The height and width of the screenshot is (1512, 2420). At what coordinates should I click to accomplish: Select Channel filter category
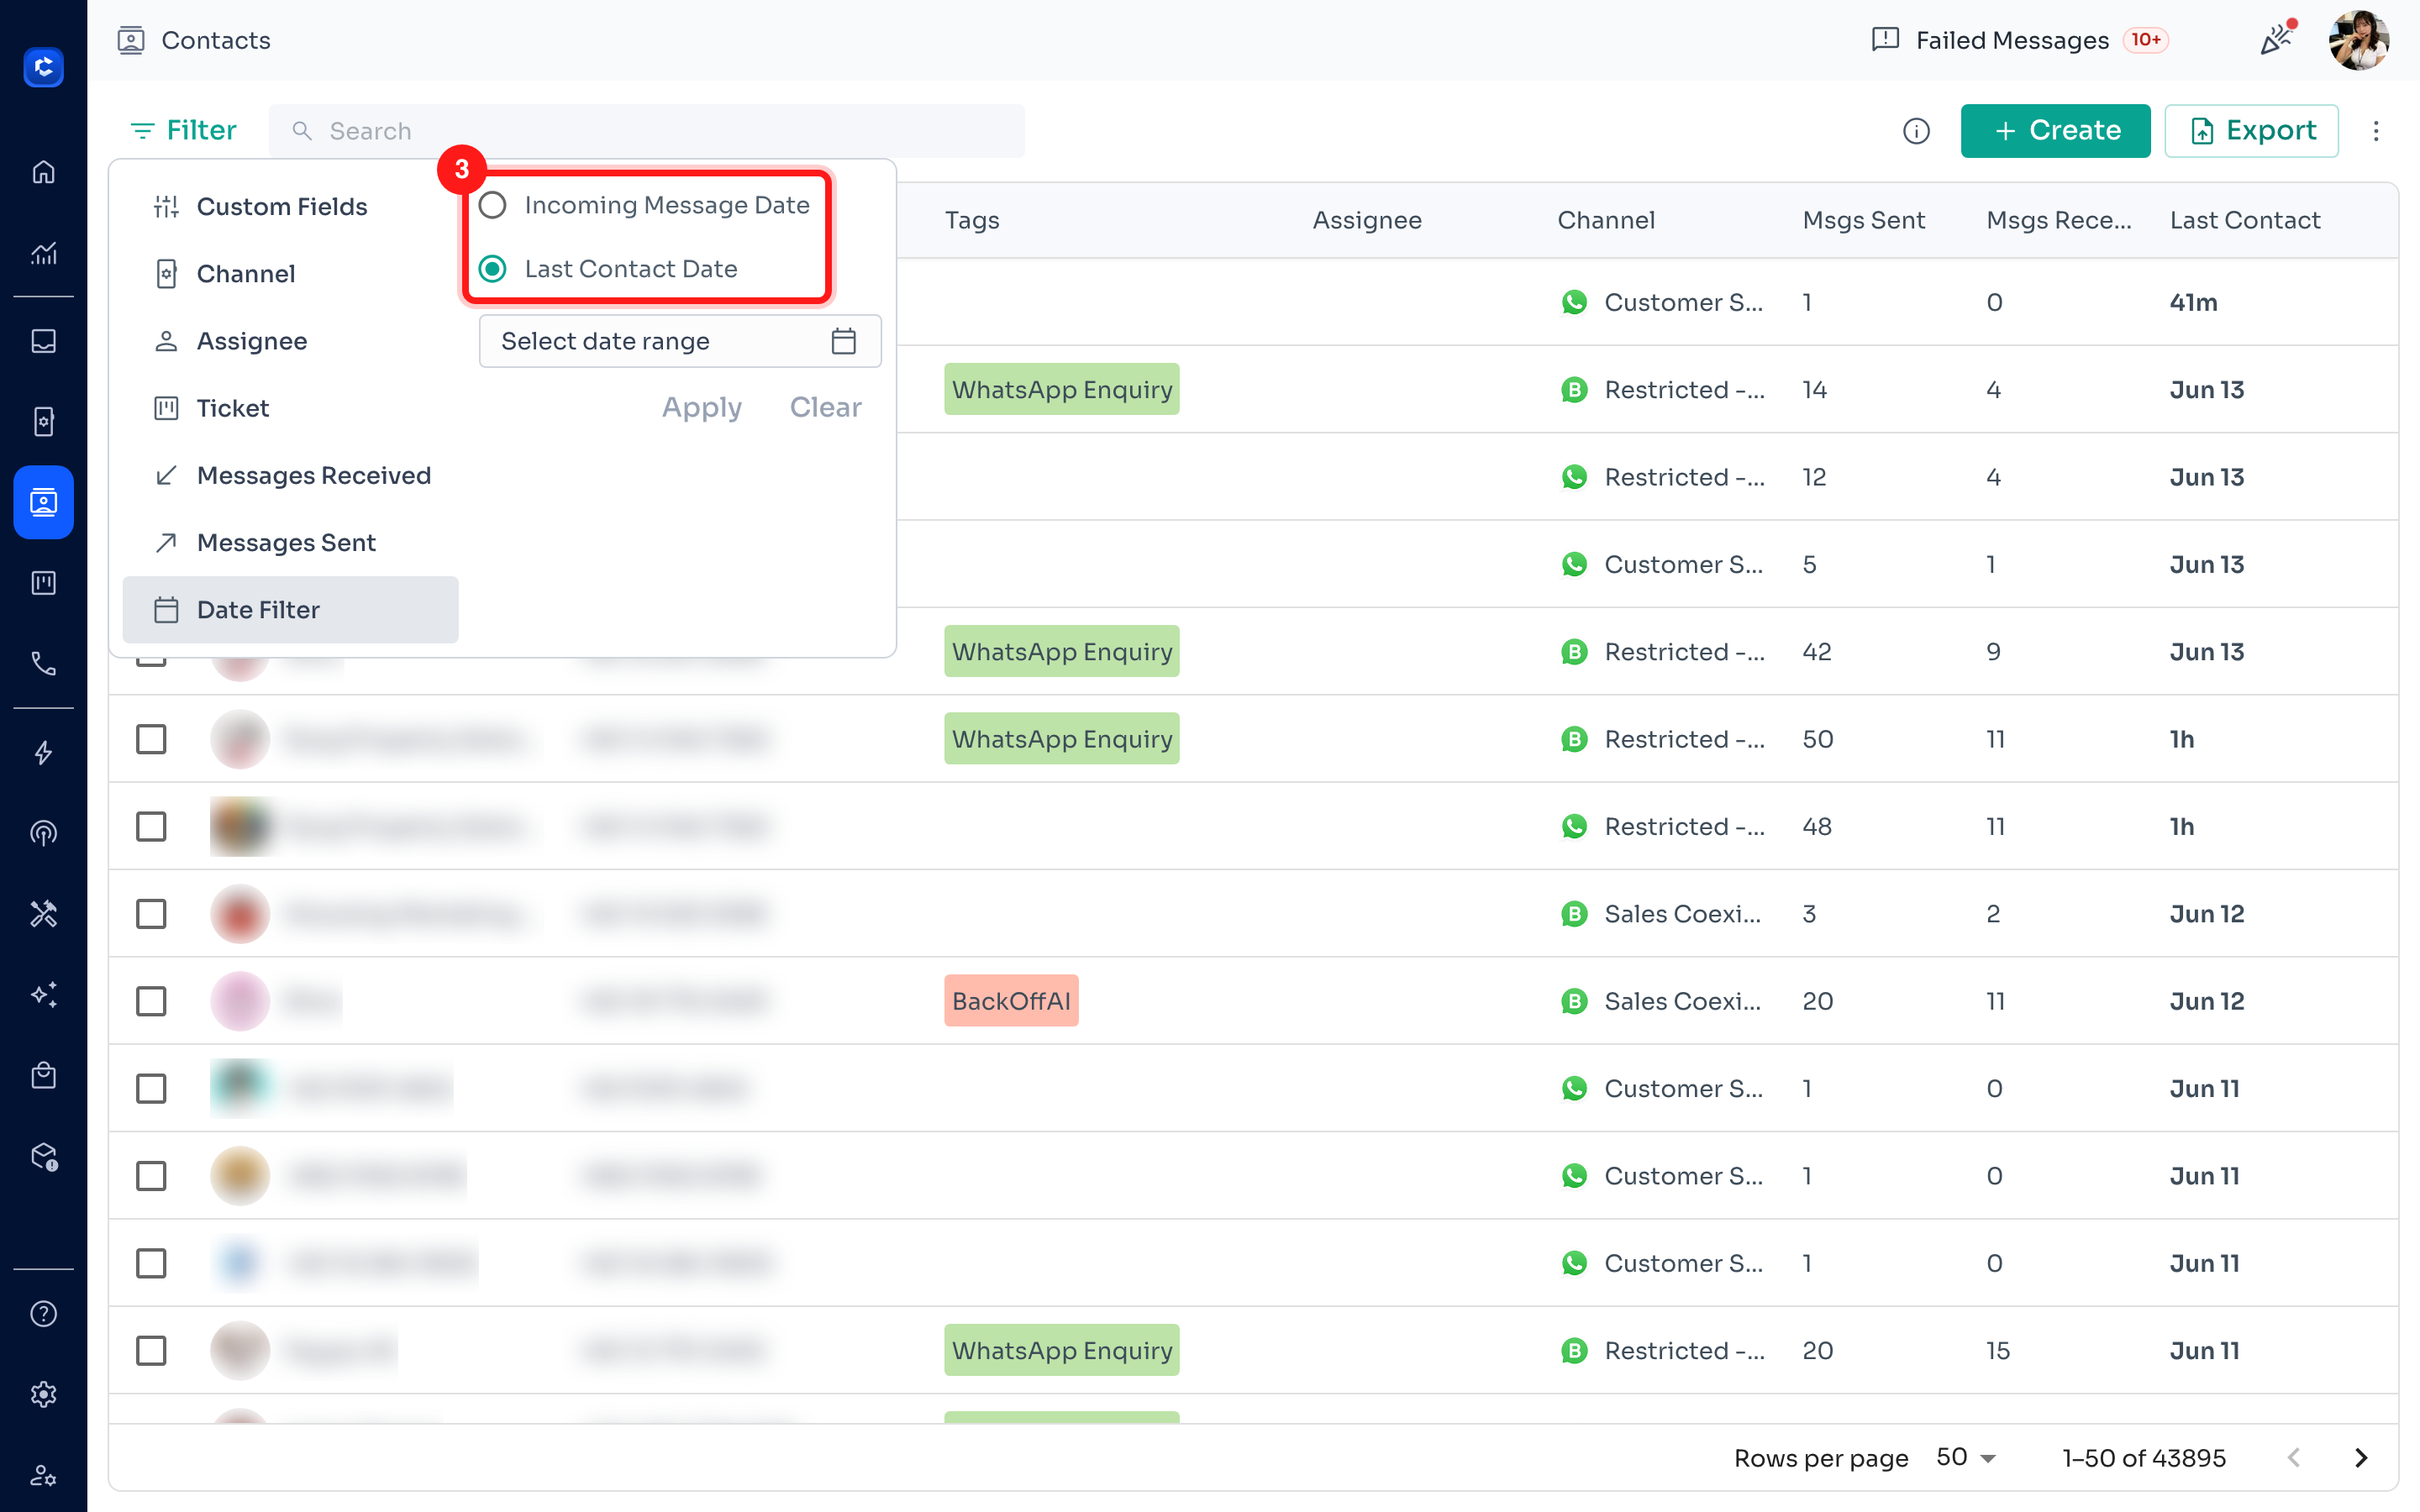point(290,274)
